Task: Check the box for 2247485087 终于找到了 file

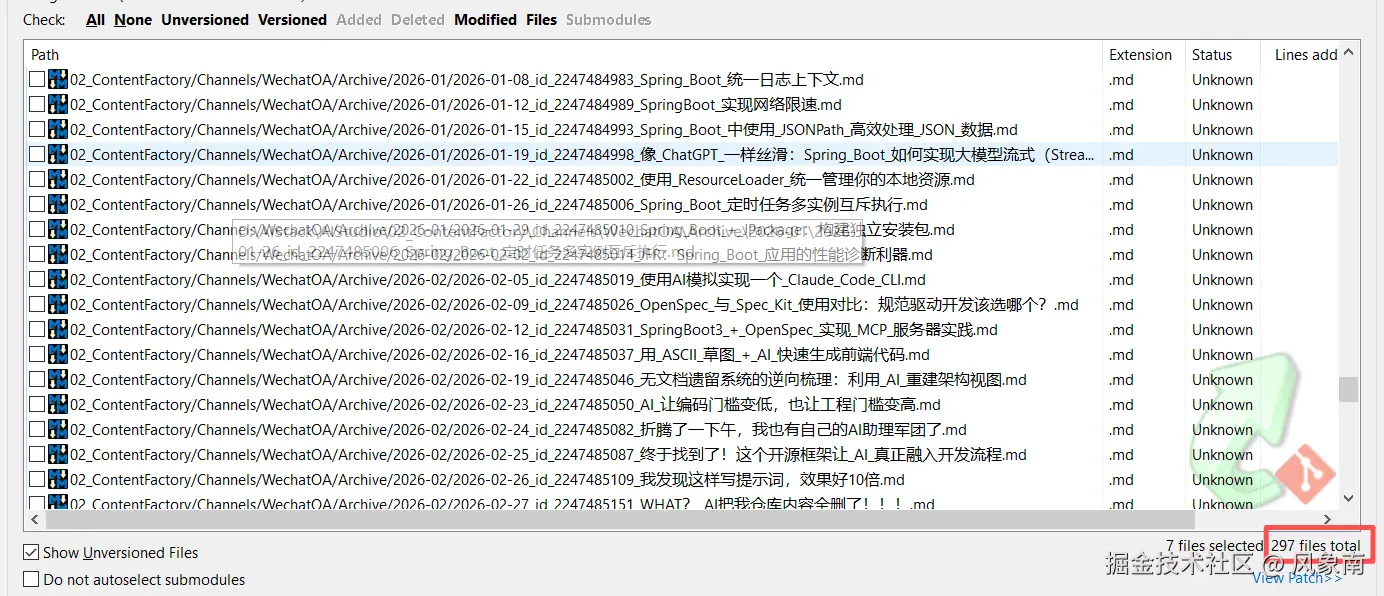Action: (x=37, y=455)
